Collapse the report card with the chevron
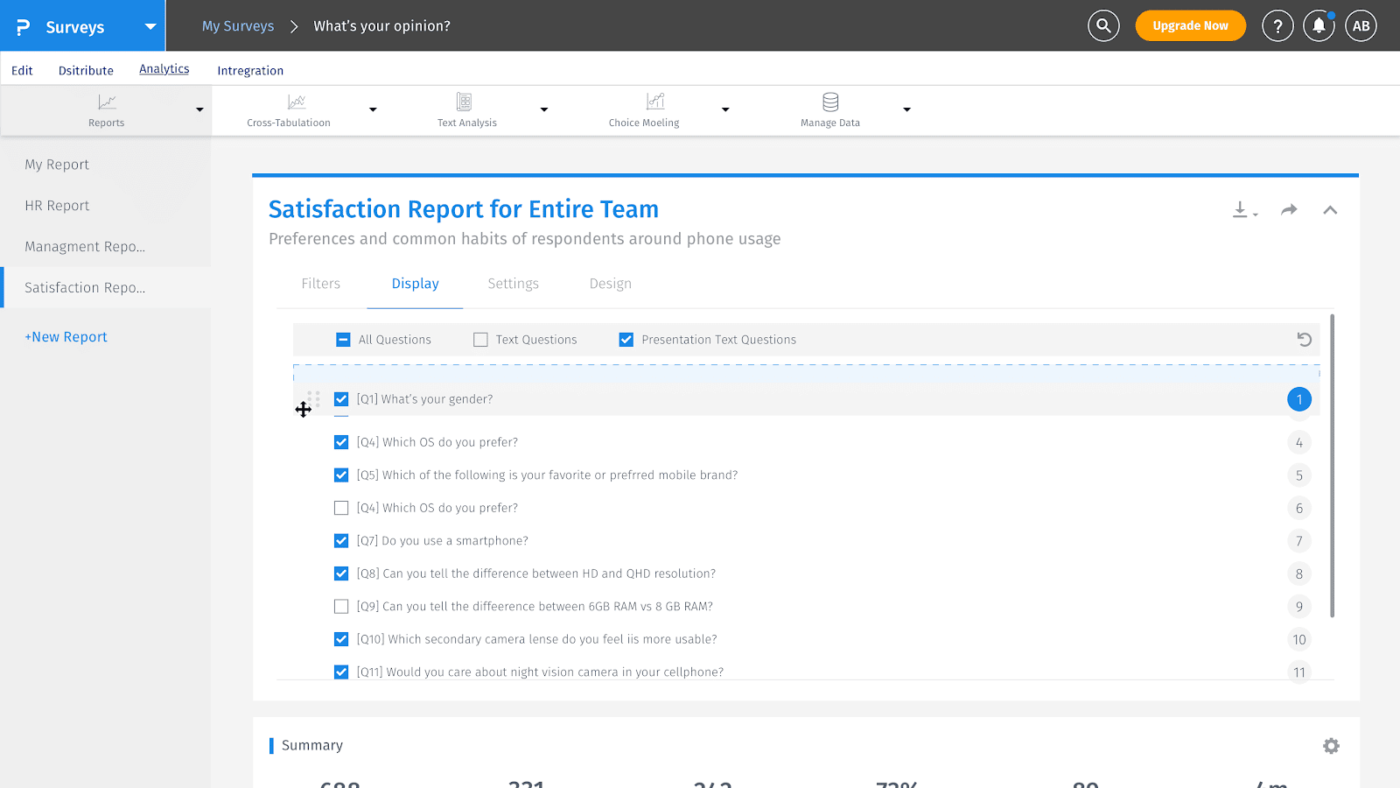The width and height of the screenshot is (1400, 788). pos(1330,211)
